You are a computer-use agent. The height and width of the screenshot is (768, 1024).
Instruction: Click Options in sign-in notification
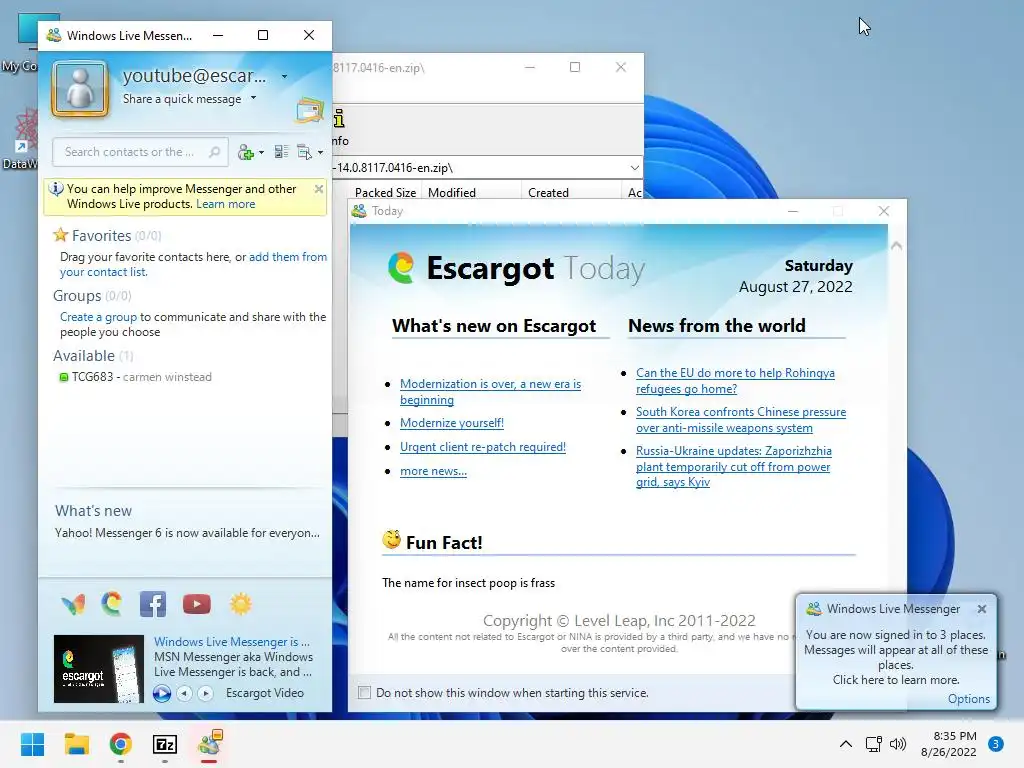(x=968, y=699)
